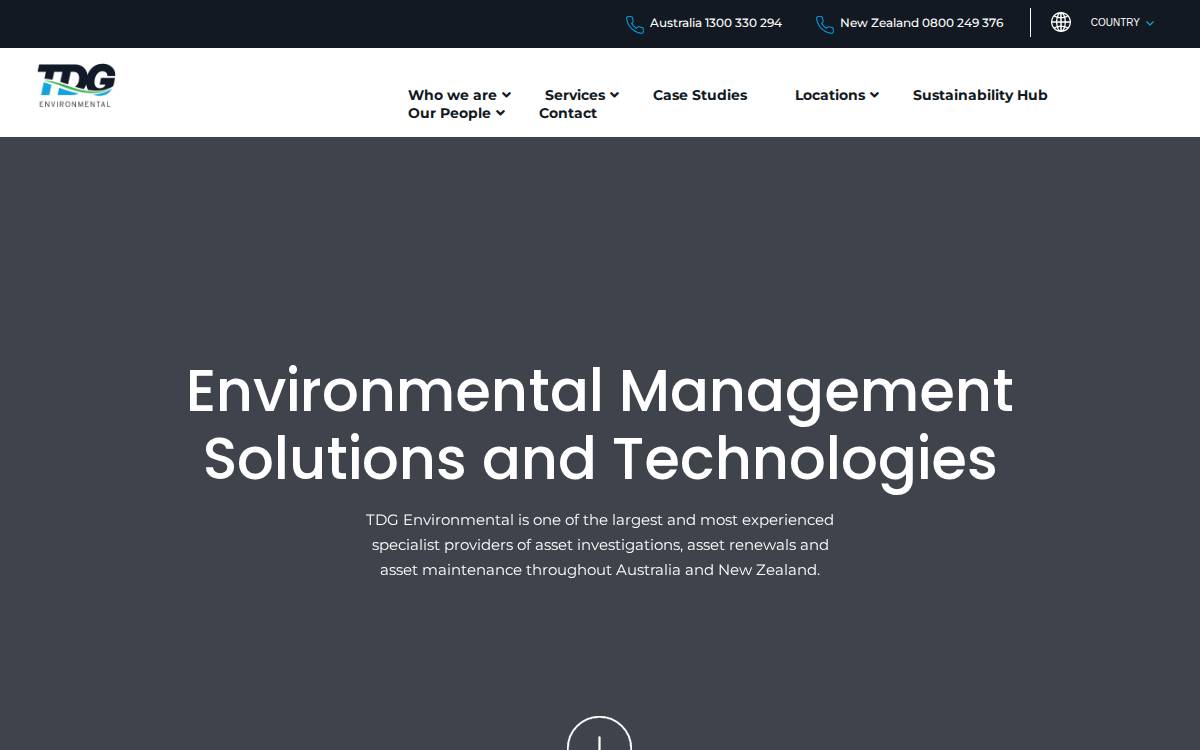1200x750 pixels.
Task: Click the phone icon beside the Australia number
Action: [x=635, y=24]
